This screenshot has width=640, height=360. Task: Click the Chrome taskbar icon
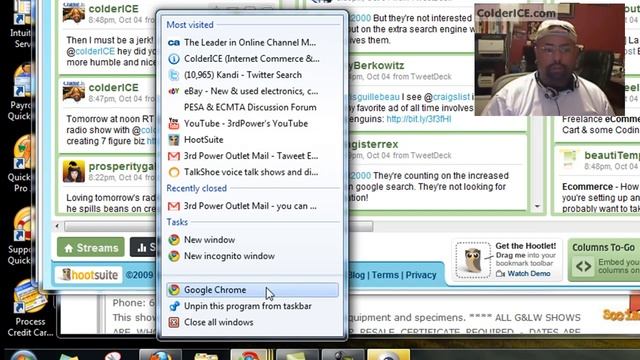point(249,355)
